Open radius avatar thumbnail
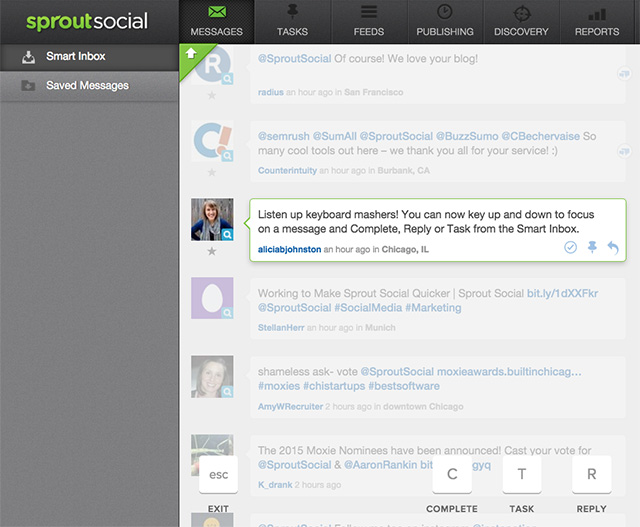The width and height of the screenshot is (640, 527). (x=212, y=65)
